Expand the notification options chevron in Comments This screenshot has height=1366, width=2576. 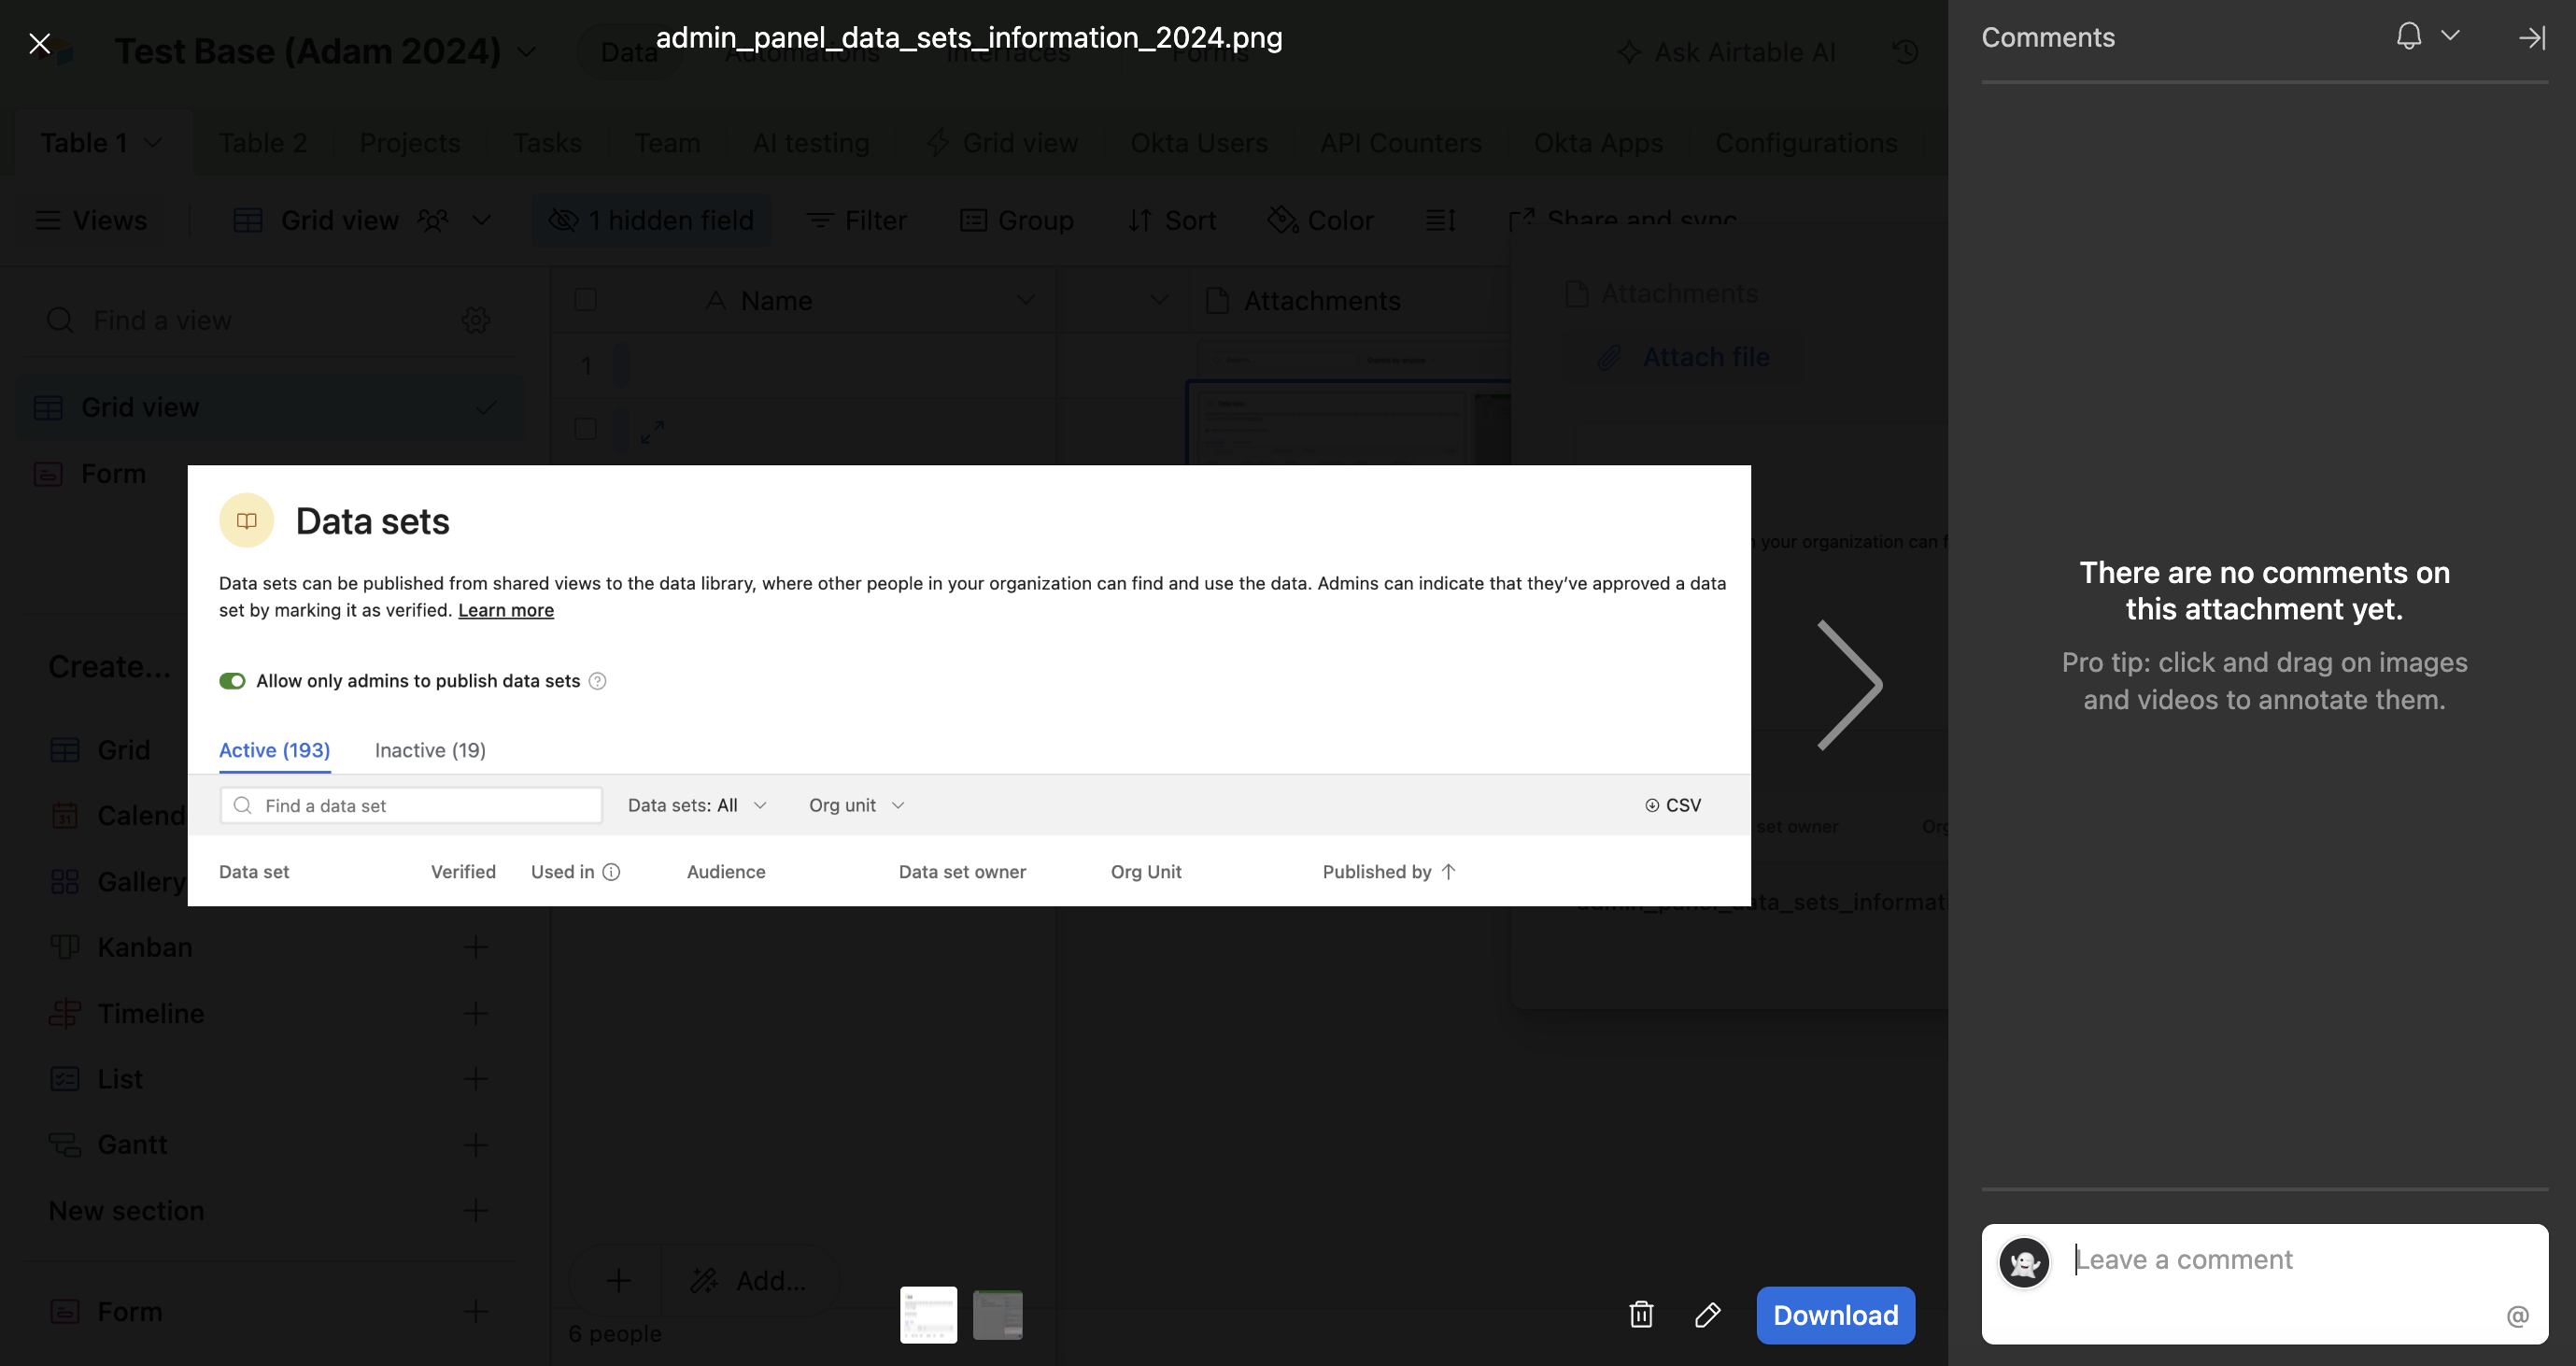click(x=2450, y=35)
